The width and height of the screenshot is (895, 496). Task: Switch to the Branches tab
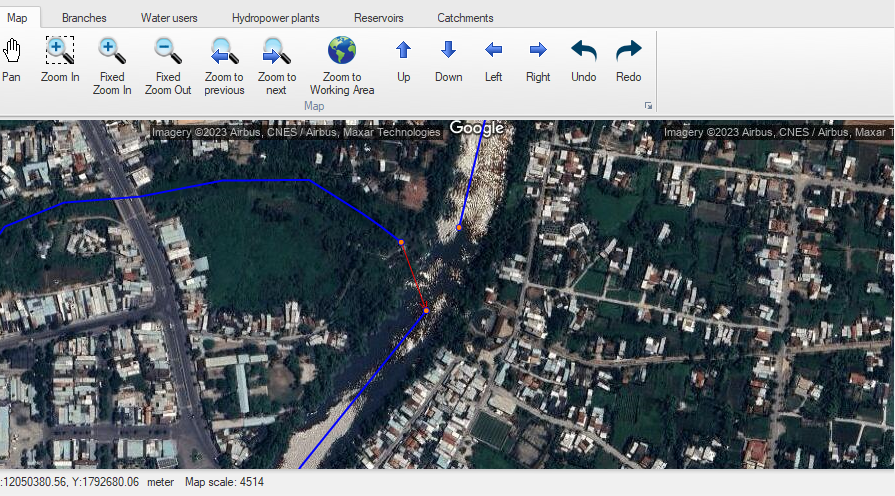84,18
